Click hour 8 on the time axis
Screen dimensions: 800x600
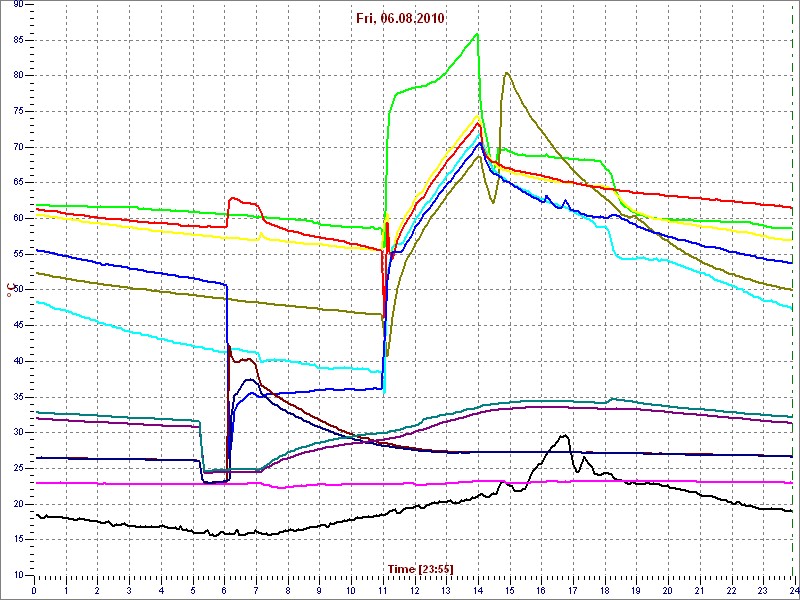click(288, 591)
